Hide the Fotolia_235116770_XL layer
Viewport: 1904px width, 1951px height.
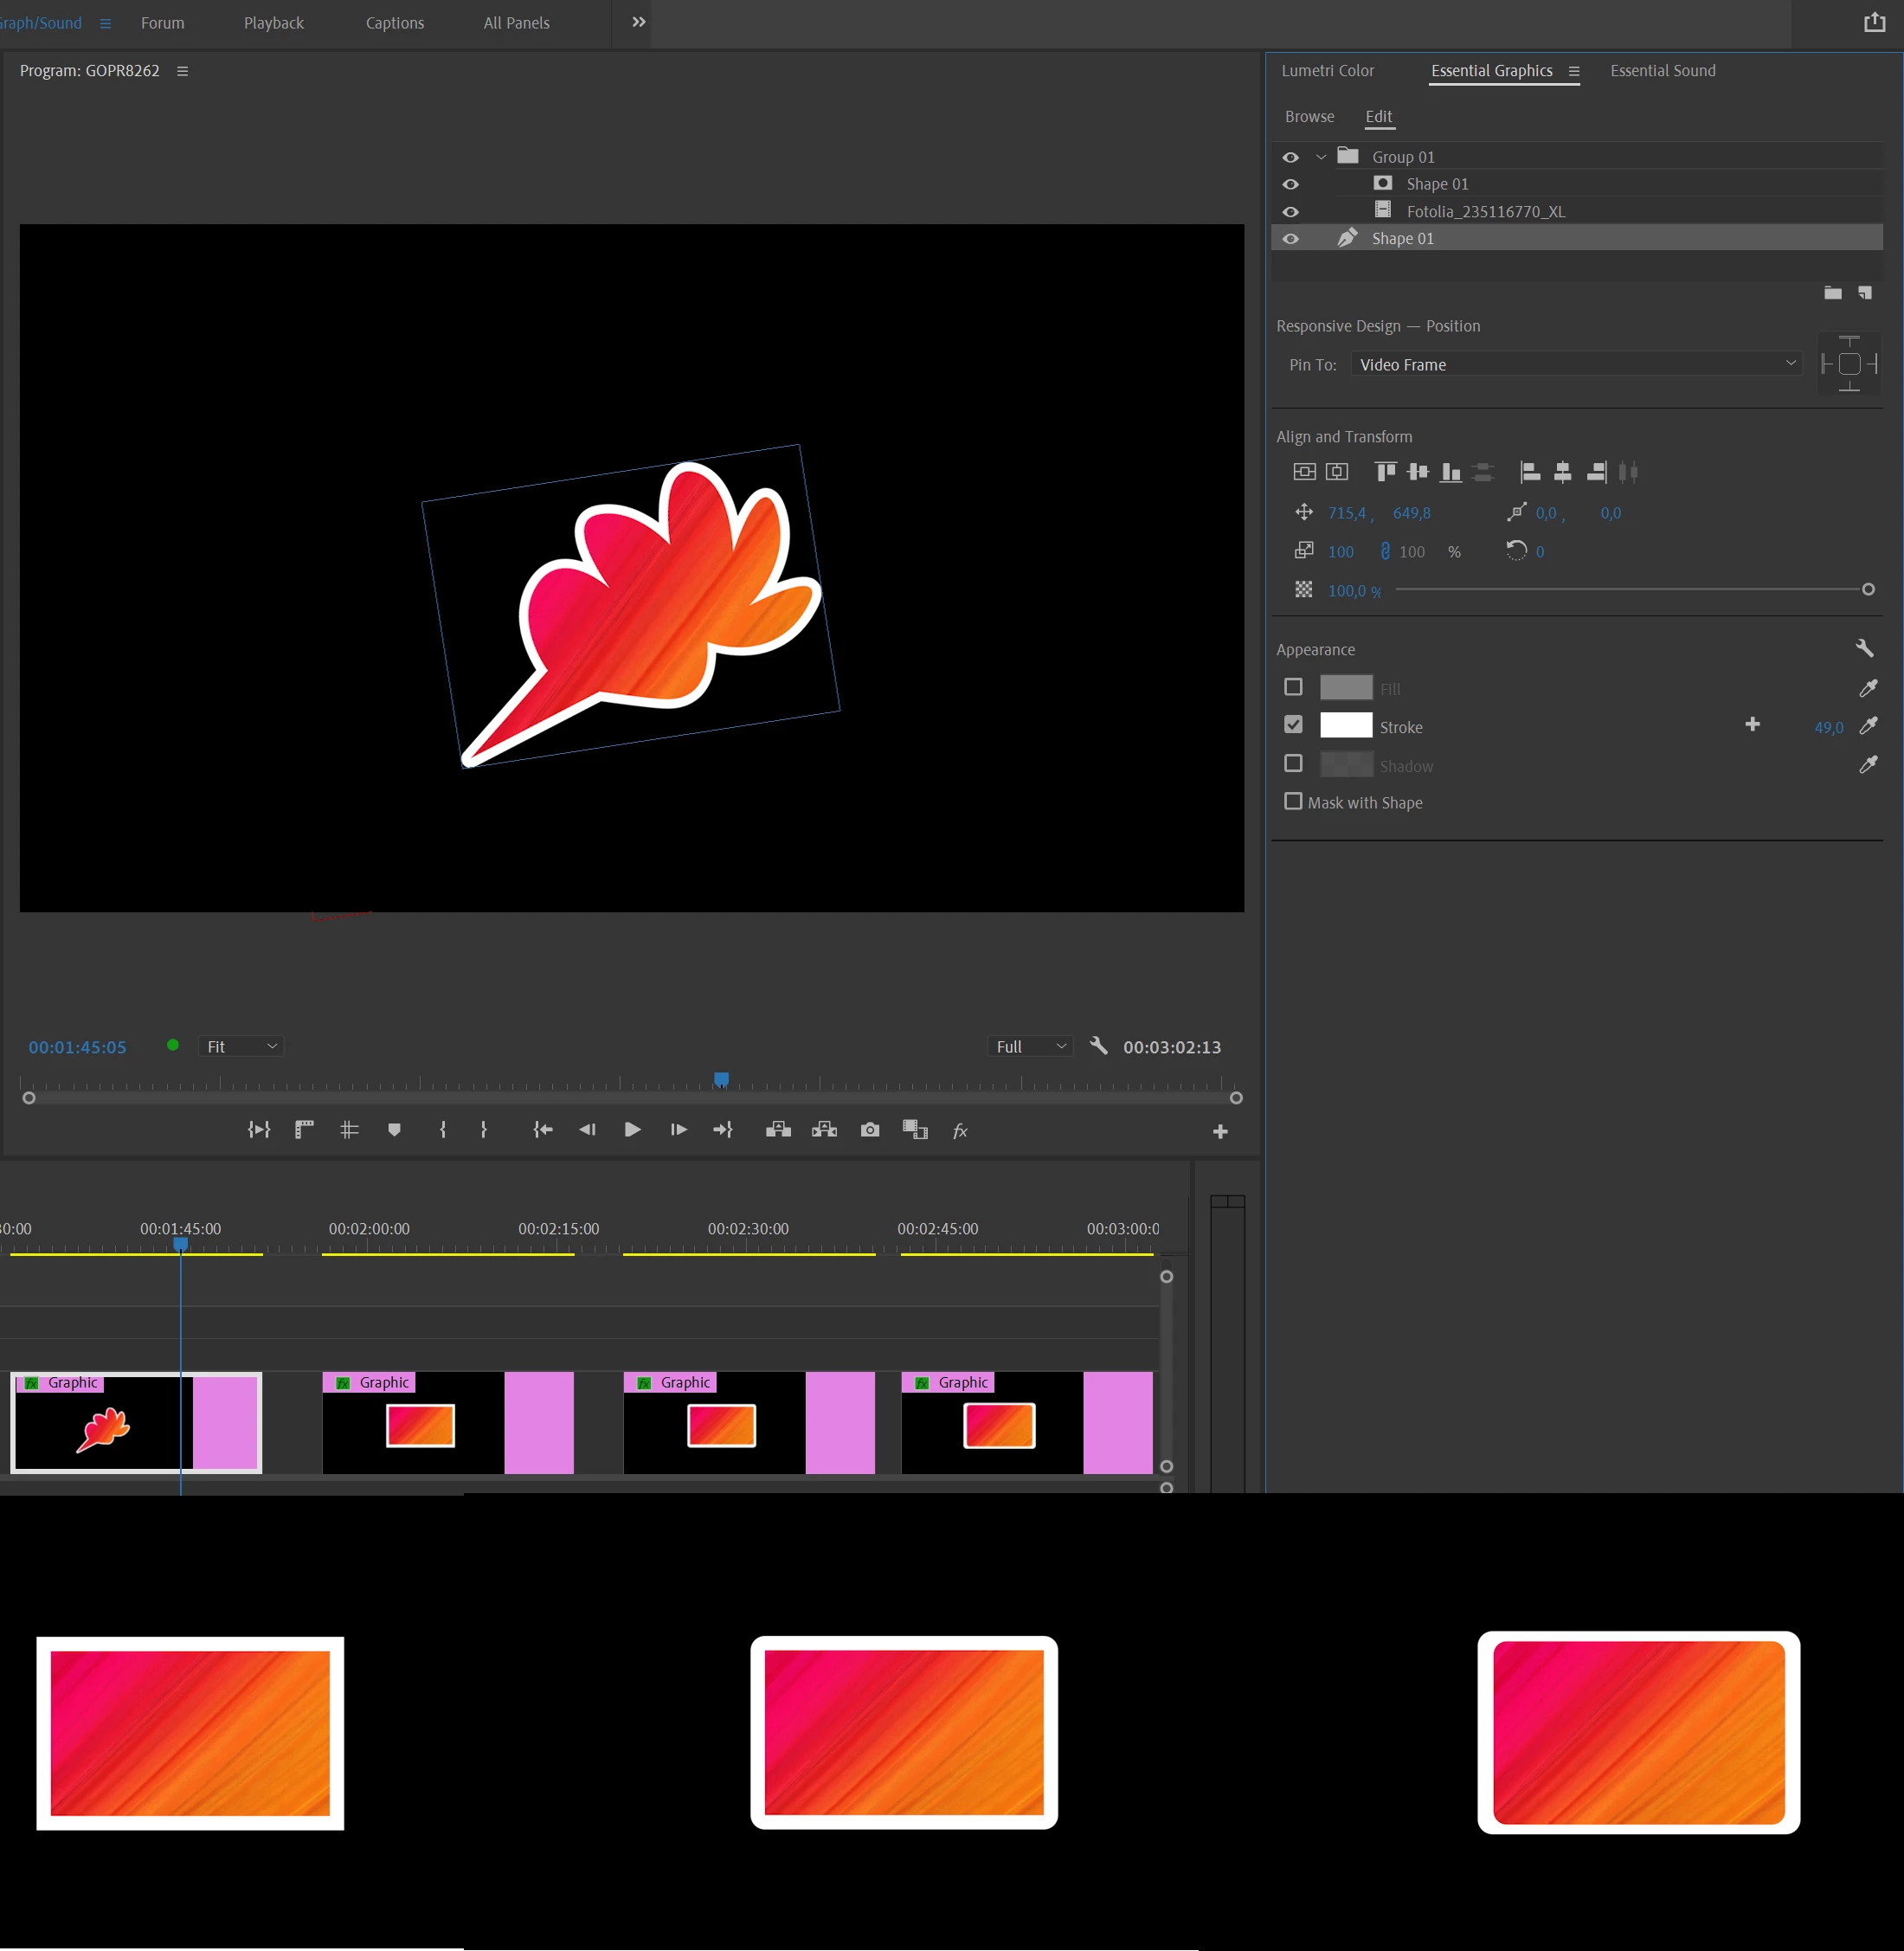(x=1290, y=212)
